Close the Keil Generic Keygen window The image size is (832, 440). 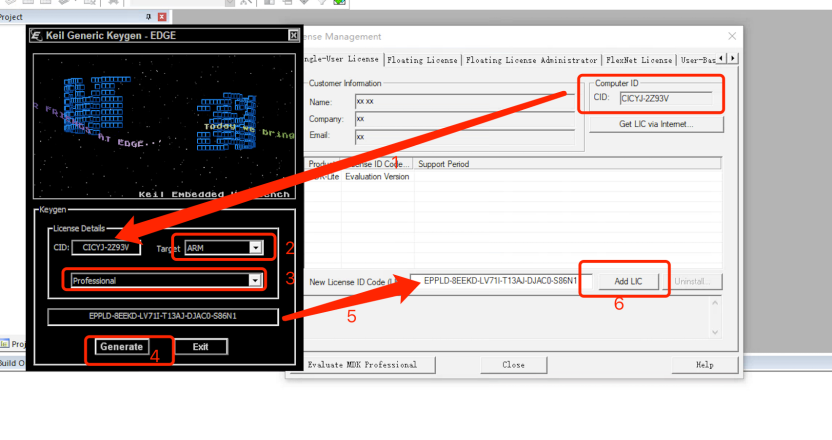(x=293, y=36)
